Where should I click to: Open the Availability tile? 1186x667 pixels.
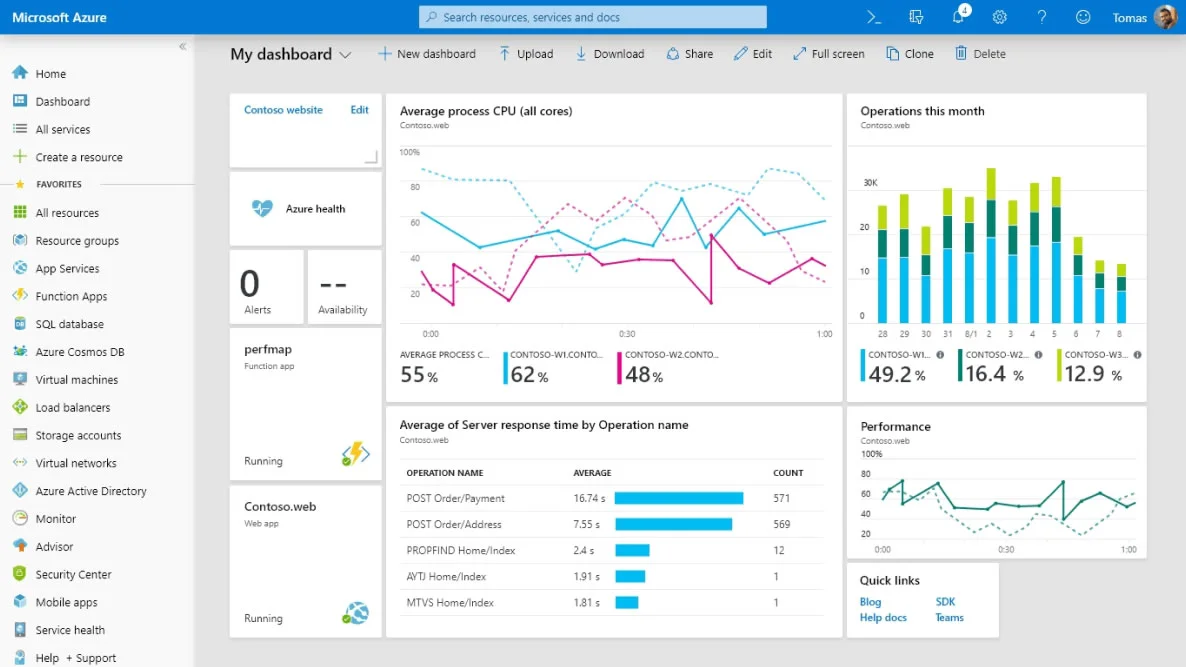345,287
